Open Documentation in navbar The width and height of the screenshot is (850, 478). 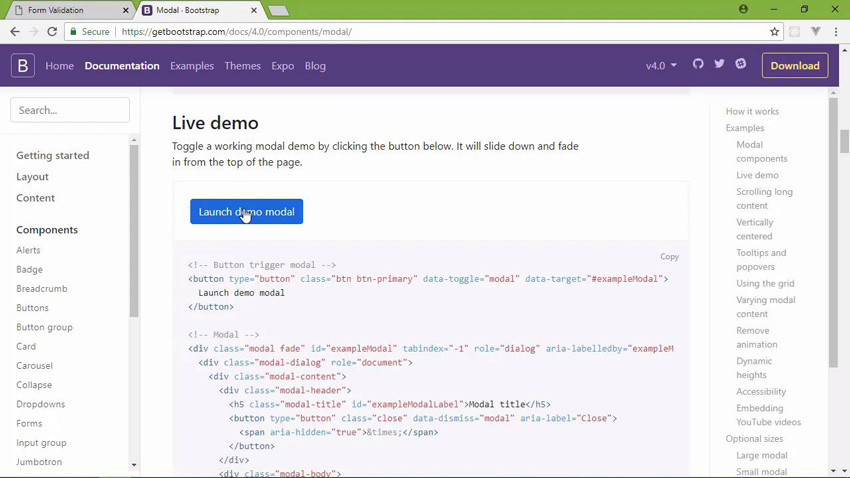tap(122, 66)
